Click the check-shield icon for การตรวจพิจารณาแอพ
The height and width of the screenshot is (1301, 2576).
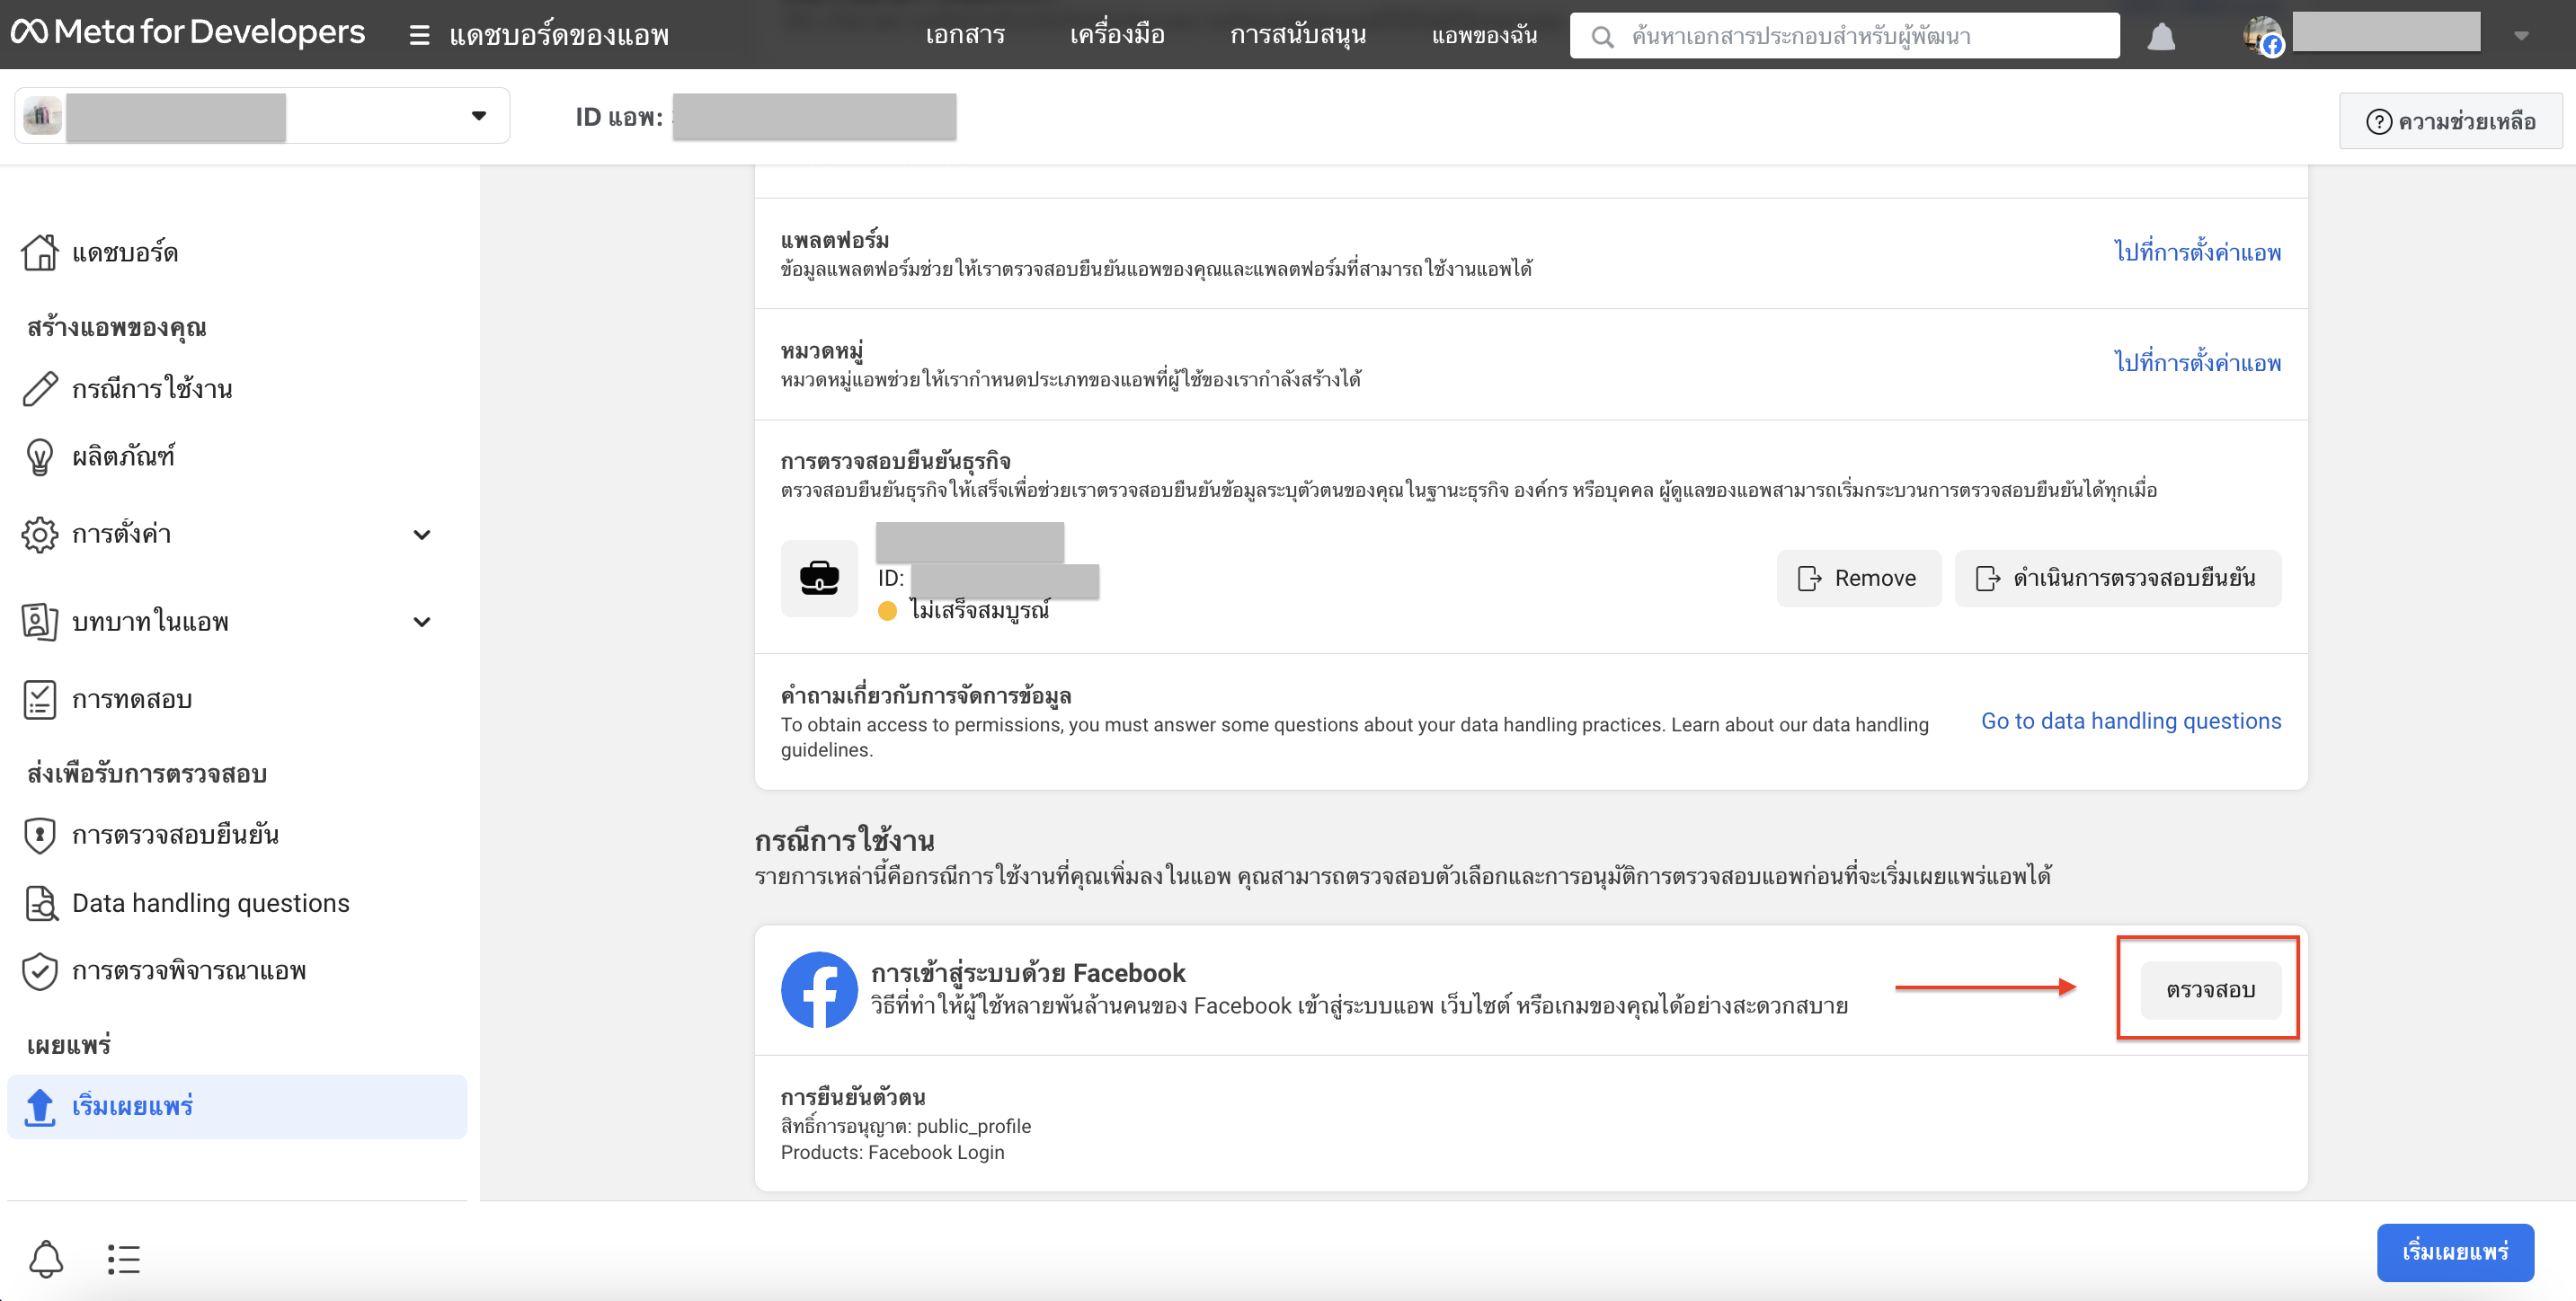click(40, 971)
